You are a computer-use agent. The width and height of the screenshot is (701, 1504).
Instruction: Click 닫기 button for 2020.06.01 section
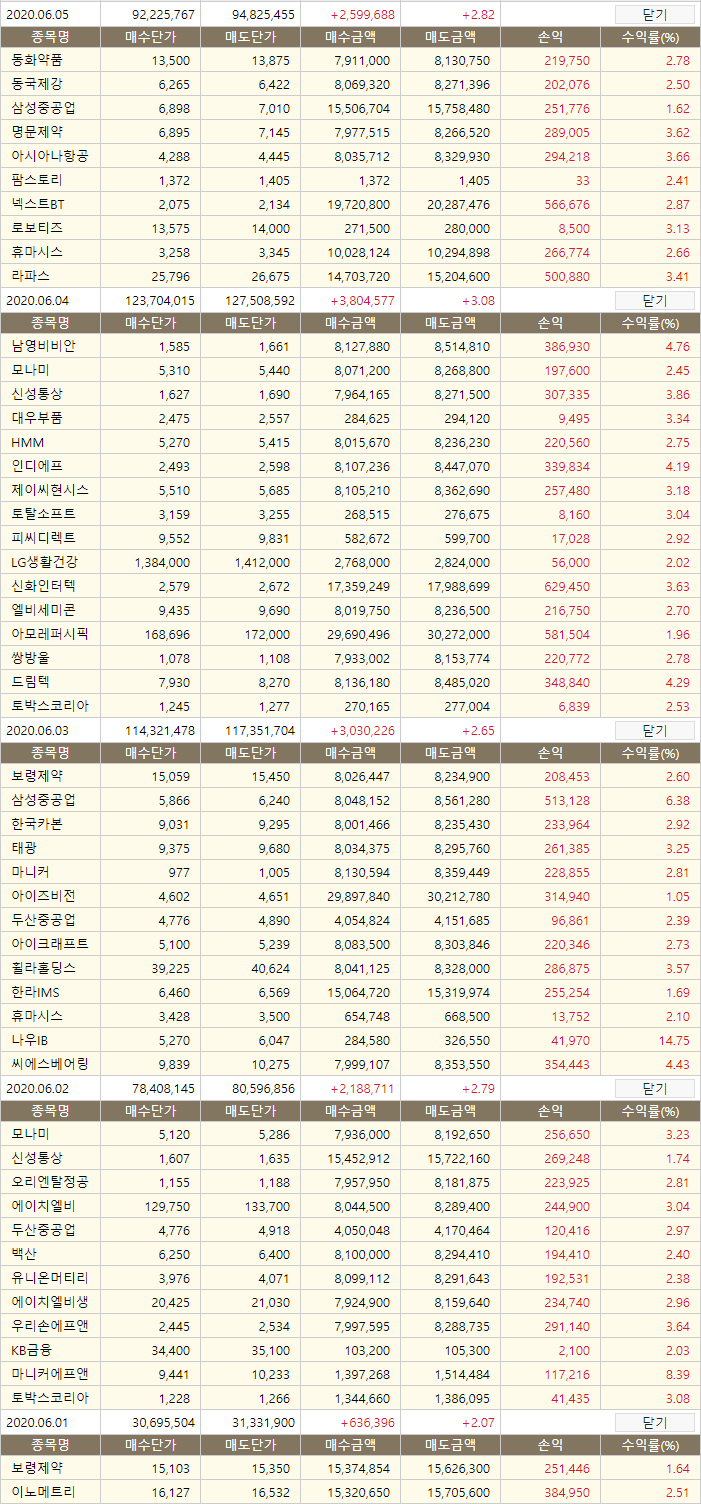coord(654,1422)
